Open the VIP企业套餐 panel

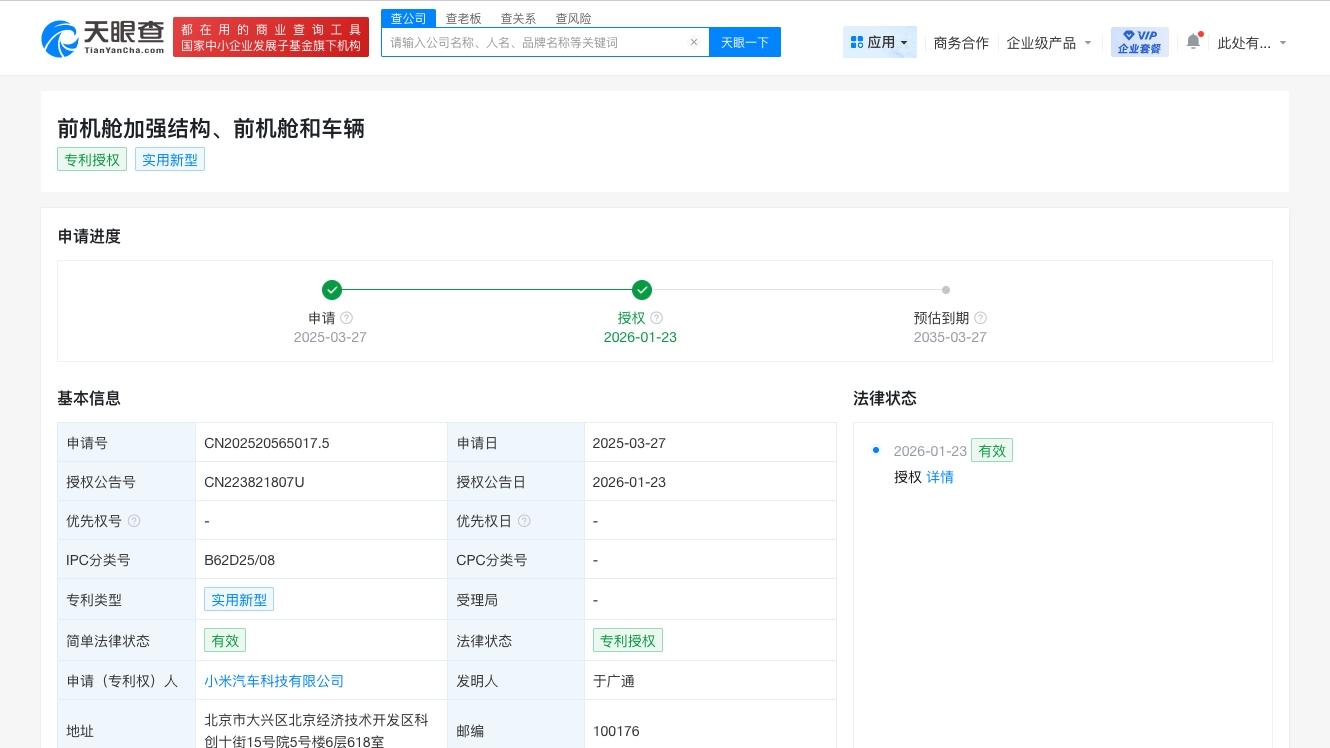click(1139, 42)
